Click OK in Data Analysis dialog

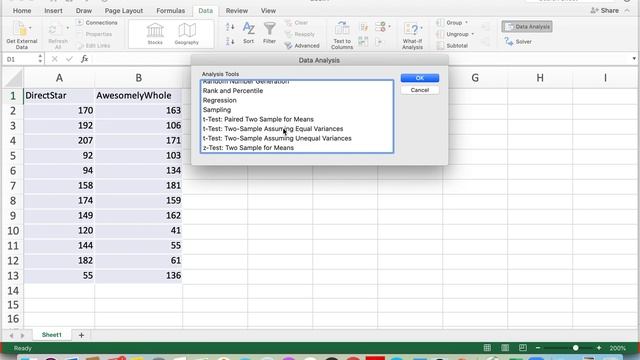[x=420, y=78]
